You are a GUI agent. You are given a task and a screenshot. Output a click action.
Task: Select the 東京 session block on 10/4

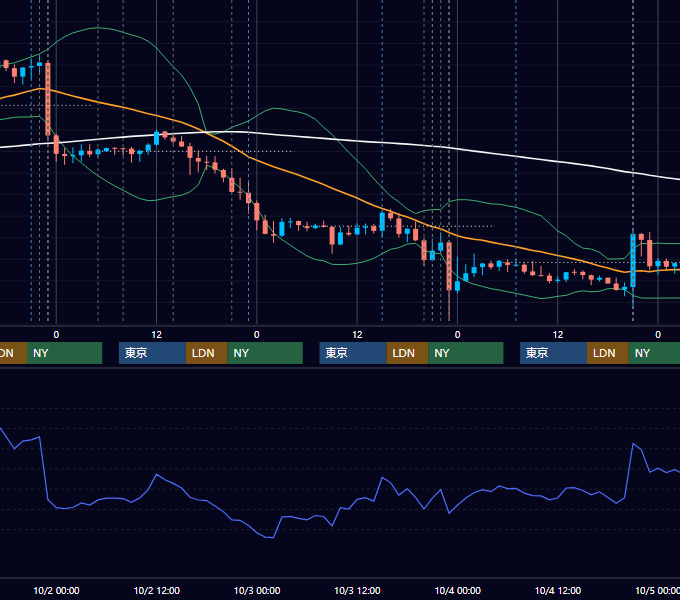(553, 353)
